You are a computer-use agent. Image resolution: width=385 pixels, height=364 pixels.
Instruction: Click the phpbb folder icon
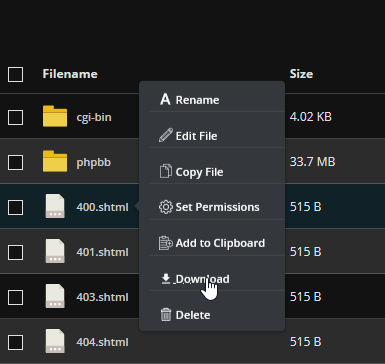(x=55, y=161)
